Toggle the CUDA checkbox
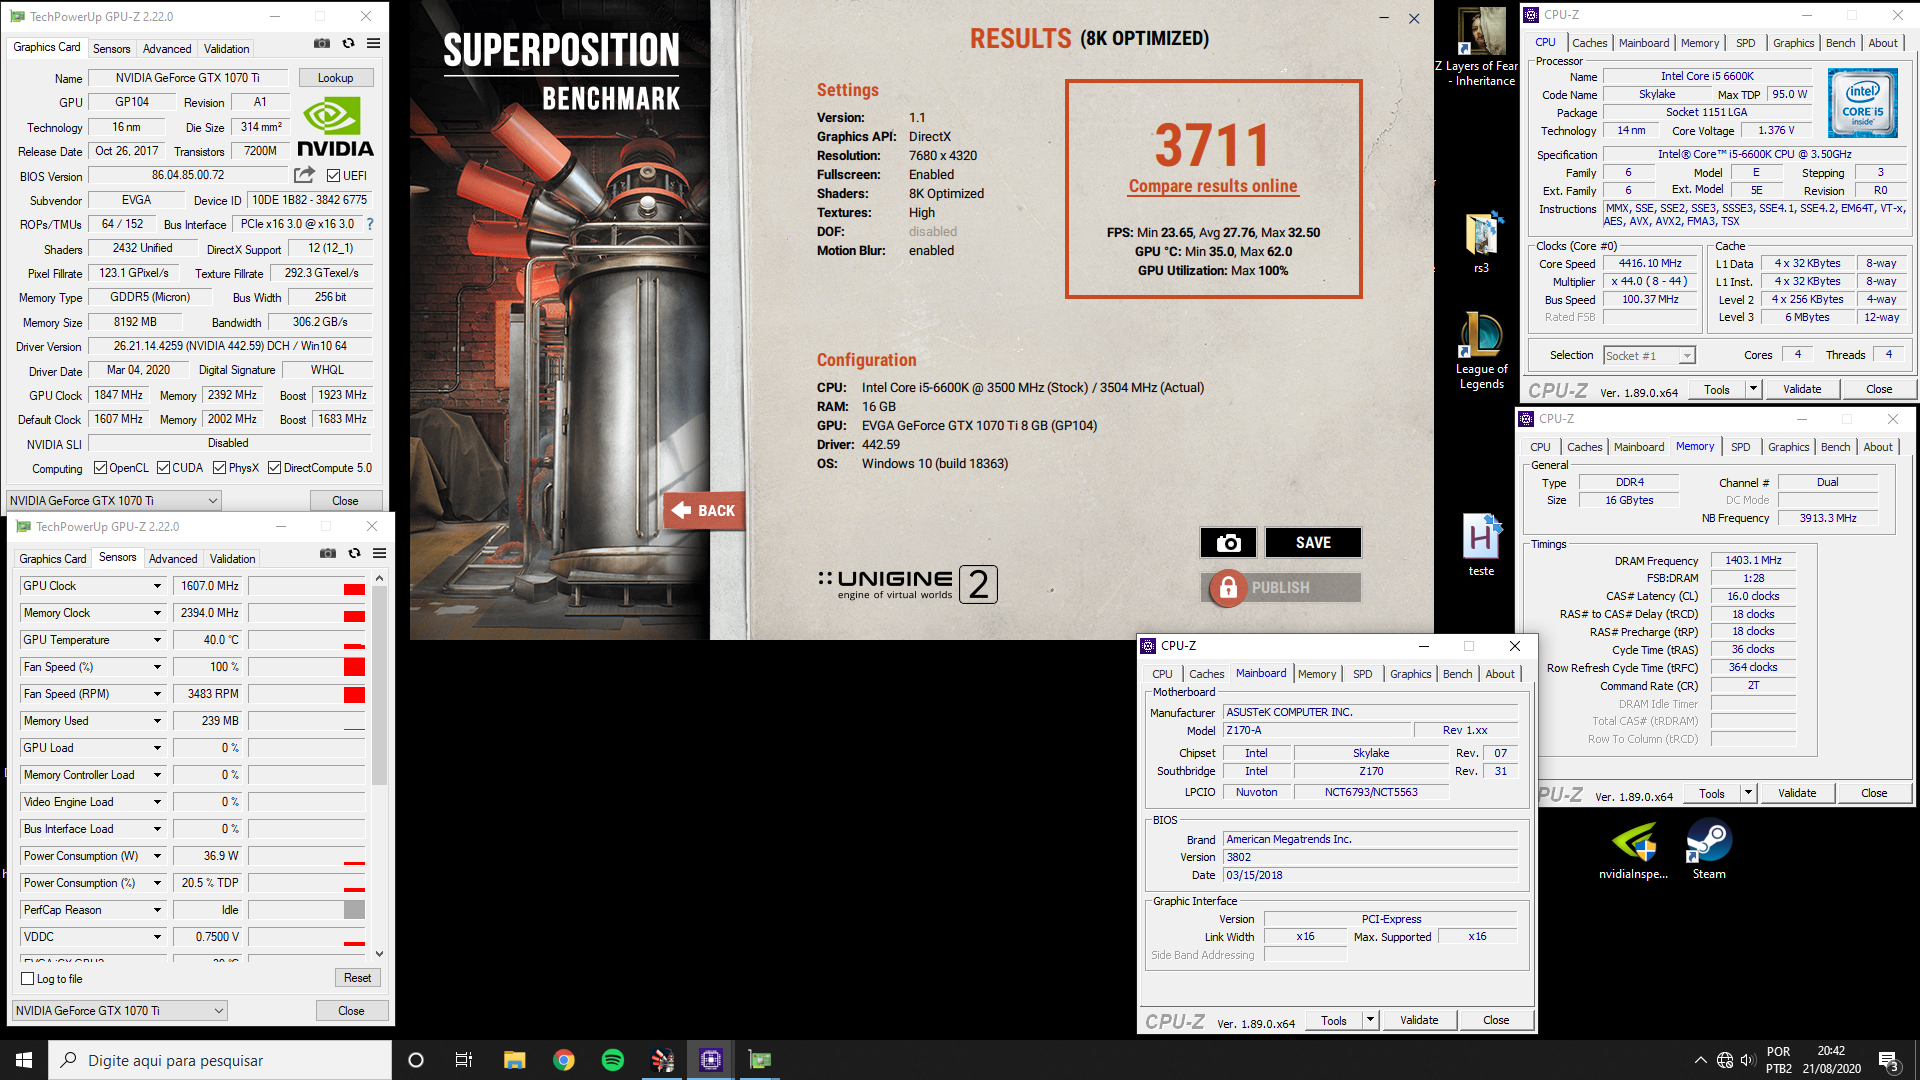Viewport: 1920px width, 1080px height. [x=163, y=468]
